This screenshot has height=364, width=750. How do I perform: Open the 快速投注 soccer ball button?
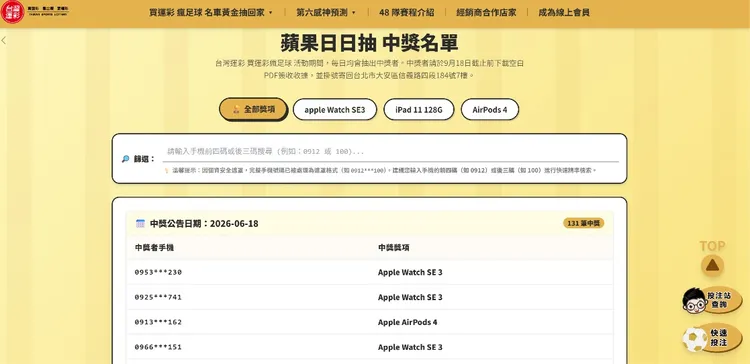(x=712, y=338)
